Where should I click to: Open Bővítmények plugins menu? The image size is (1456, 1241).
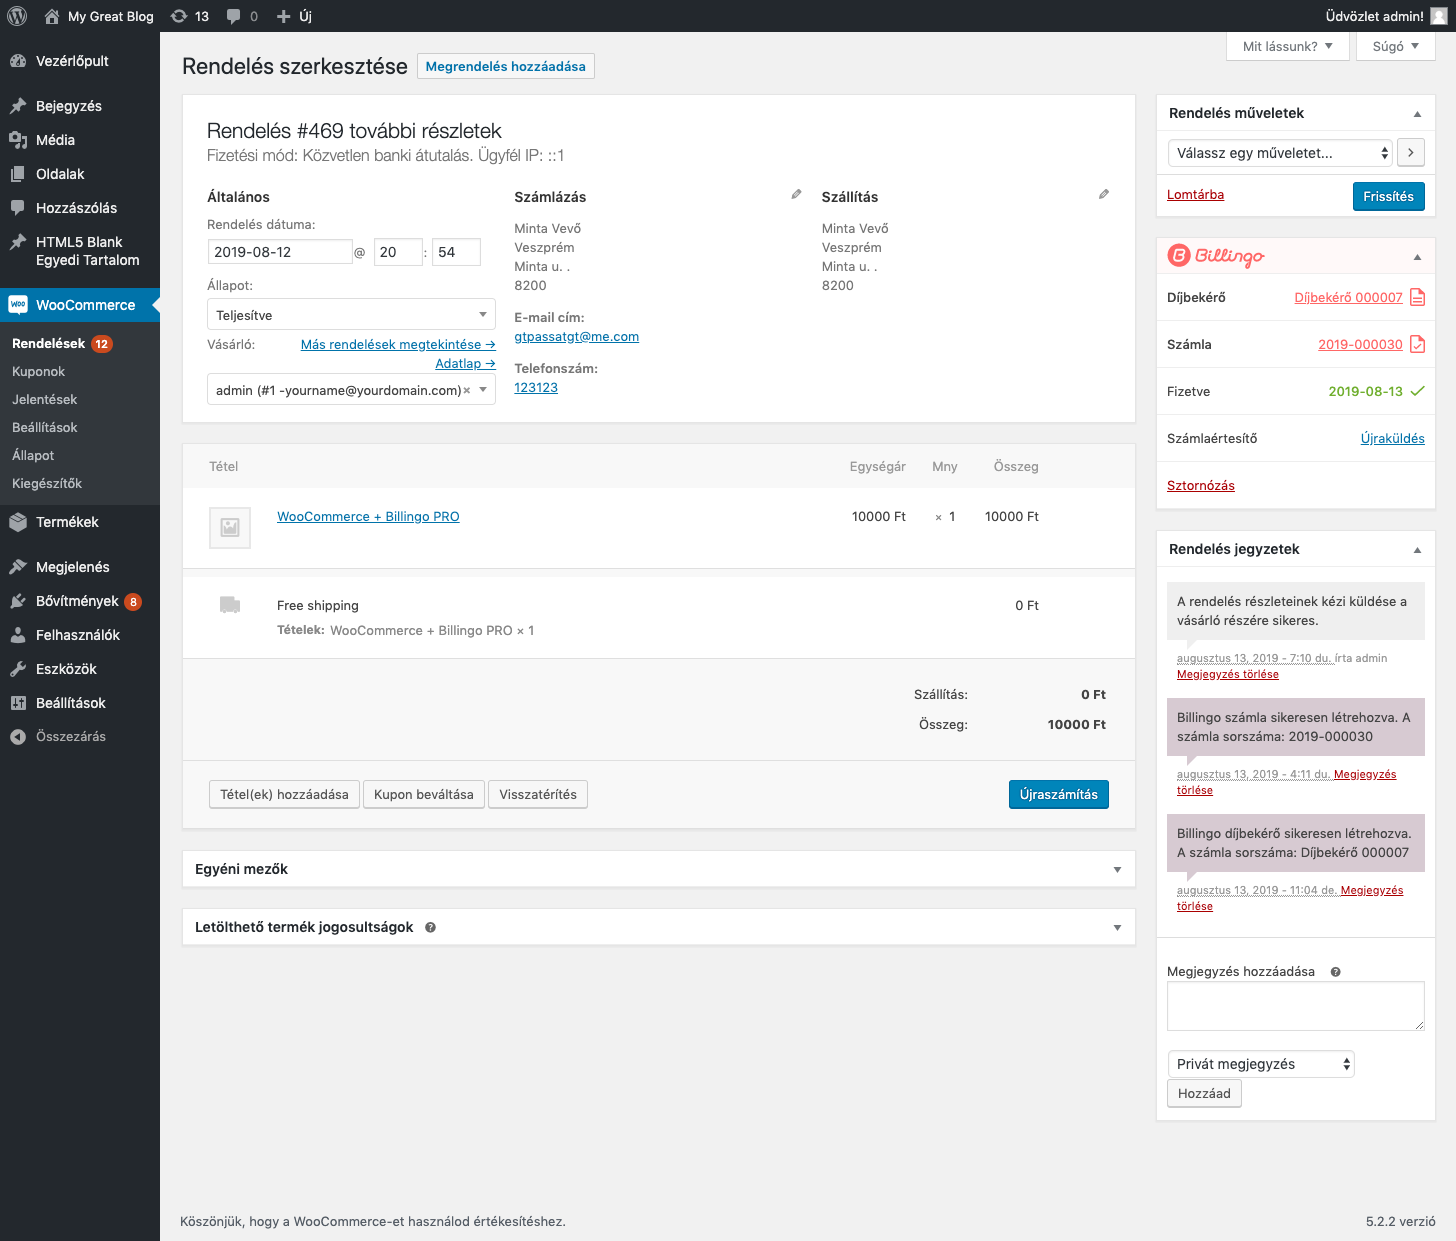(x=80, y=601)
